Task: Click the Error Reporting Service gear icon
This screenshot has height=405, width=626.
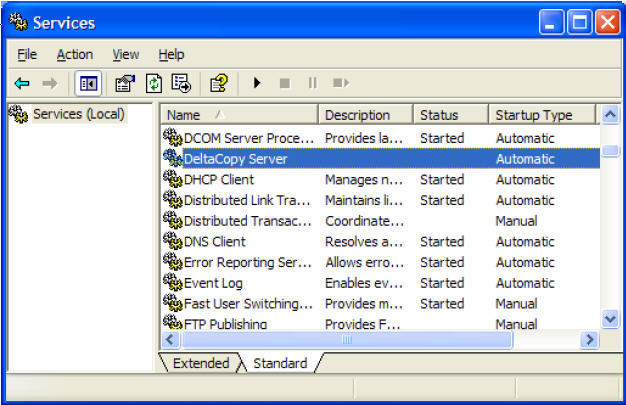Action: click(172, 262)
